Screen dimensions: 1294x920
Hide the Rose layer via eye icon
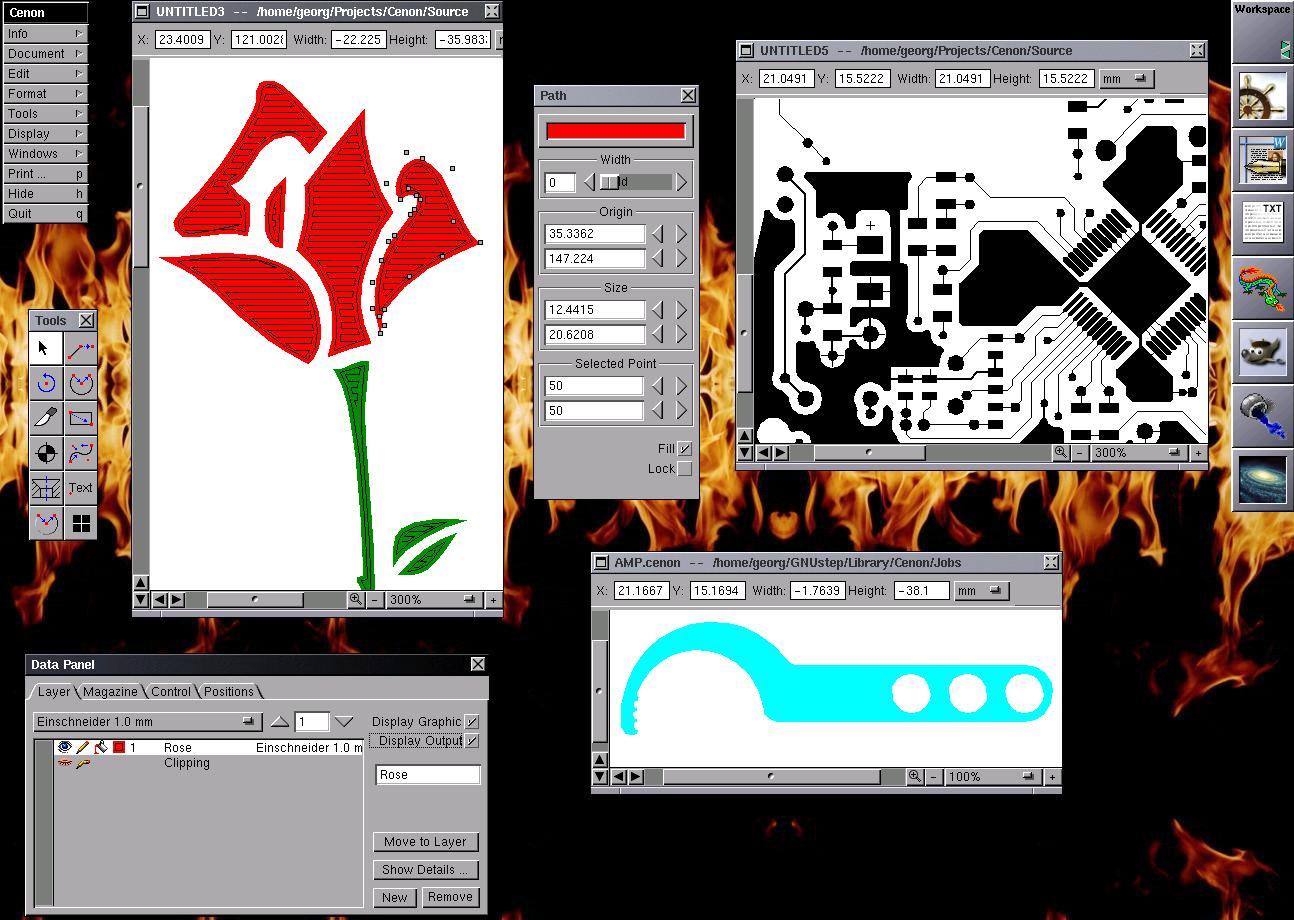(x=65, y=747)
